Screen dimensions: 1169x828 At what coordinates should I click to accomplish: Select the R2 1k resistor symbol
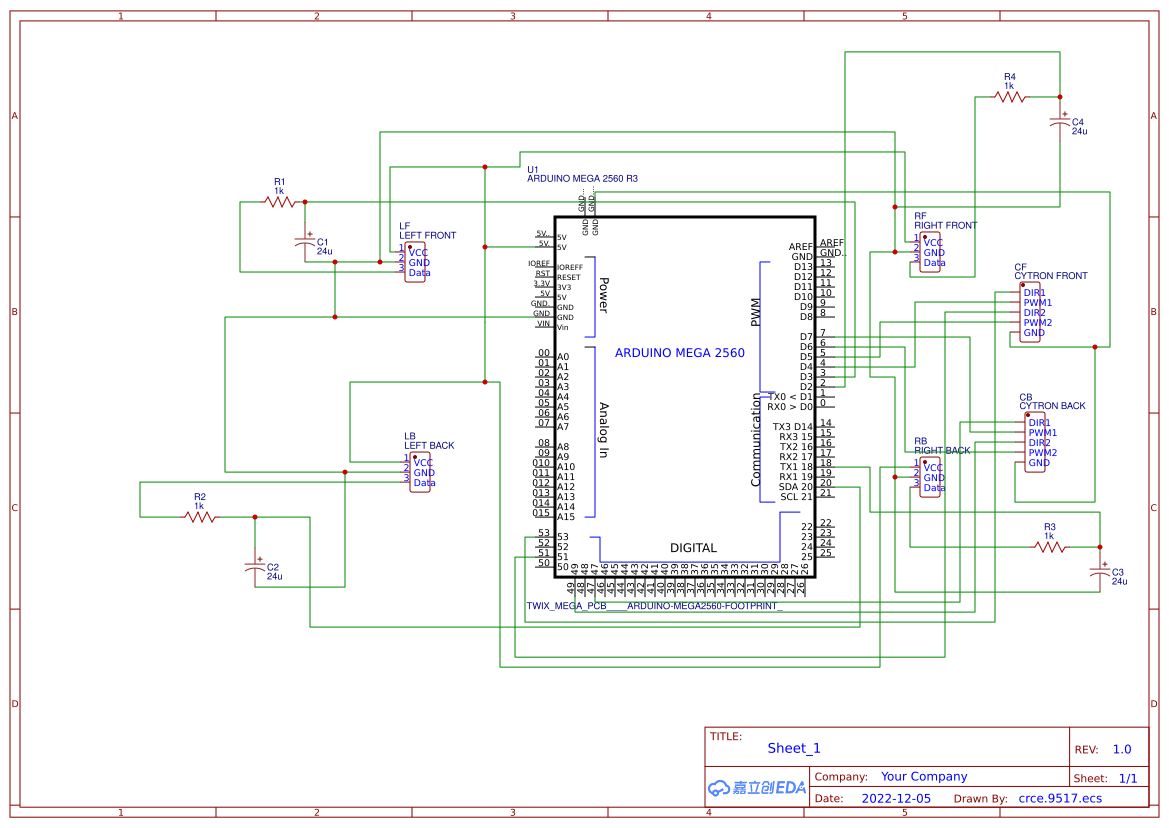(200, 516)
